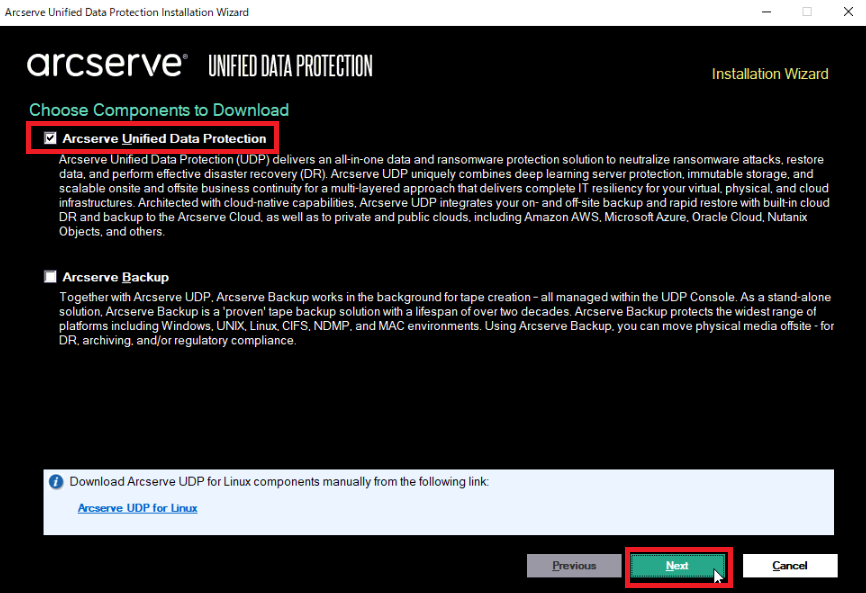Image resolution: width=866 pixels, height=593 pixels.
Task: Open the Arcserve UDP for Linux link
Action: (138, 508)
